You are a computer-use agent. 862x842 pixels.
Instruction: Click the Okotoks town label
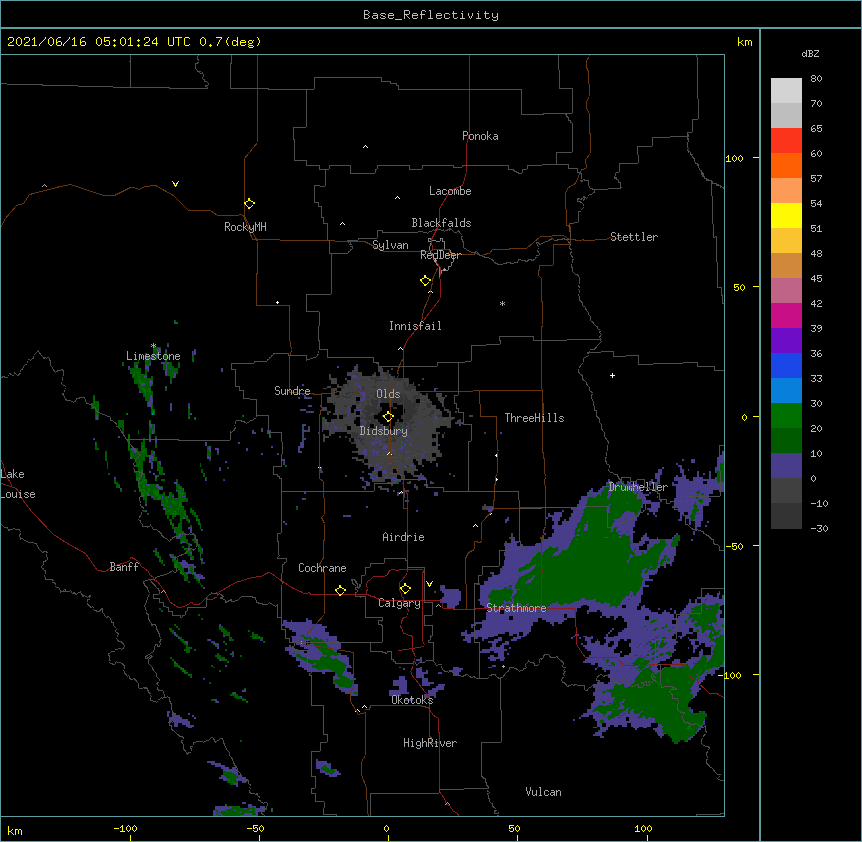(x=412, y=700)
